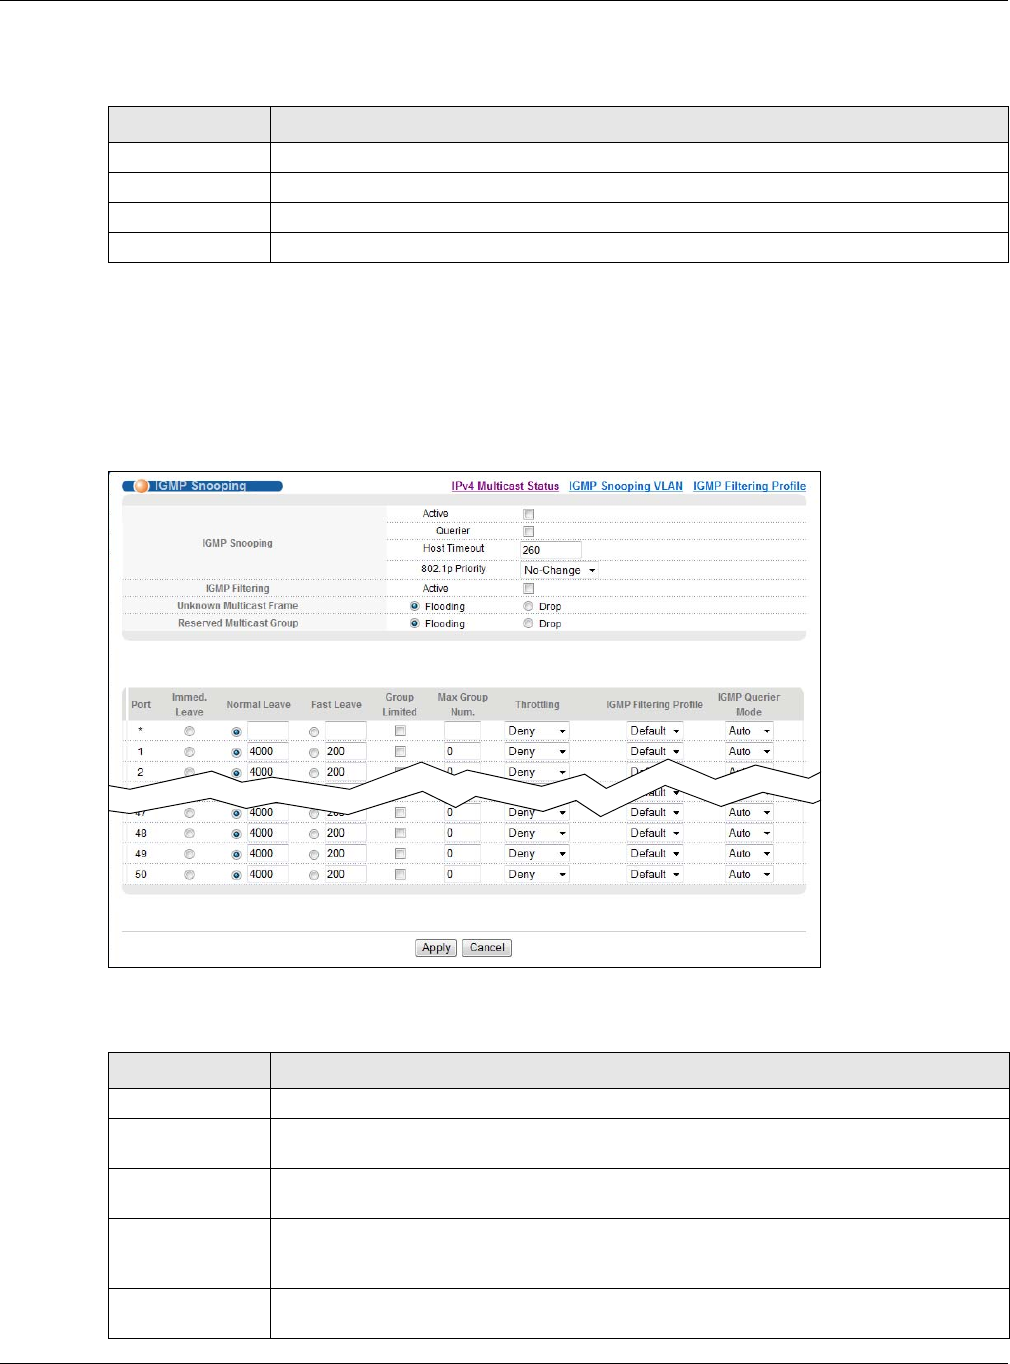1010x1364 pixels.
Task: Click Normal Leave 4000 field for port 49
Action: (x=268, y=853)
